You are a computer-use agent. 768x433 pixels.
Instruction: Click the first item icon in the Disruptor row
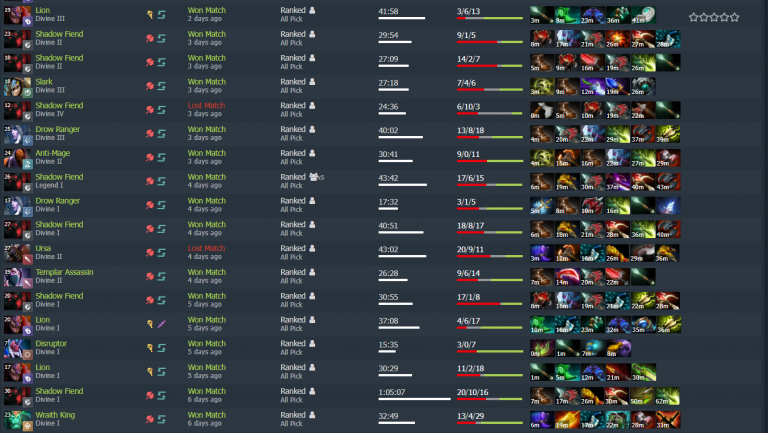542,348
